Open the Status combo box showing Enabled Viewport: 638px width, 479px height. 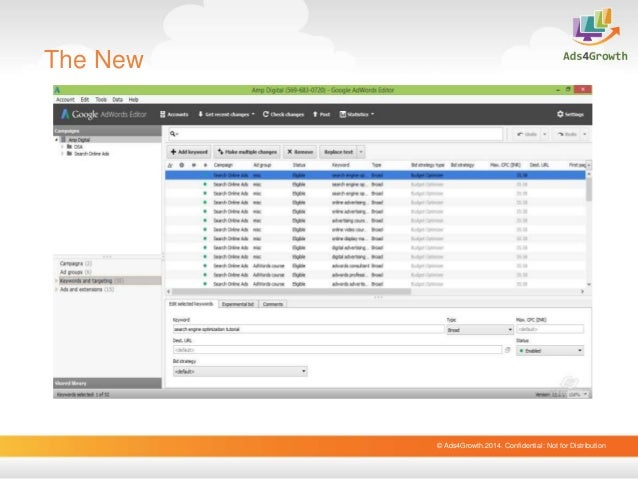(x=550, y=351)
